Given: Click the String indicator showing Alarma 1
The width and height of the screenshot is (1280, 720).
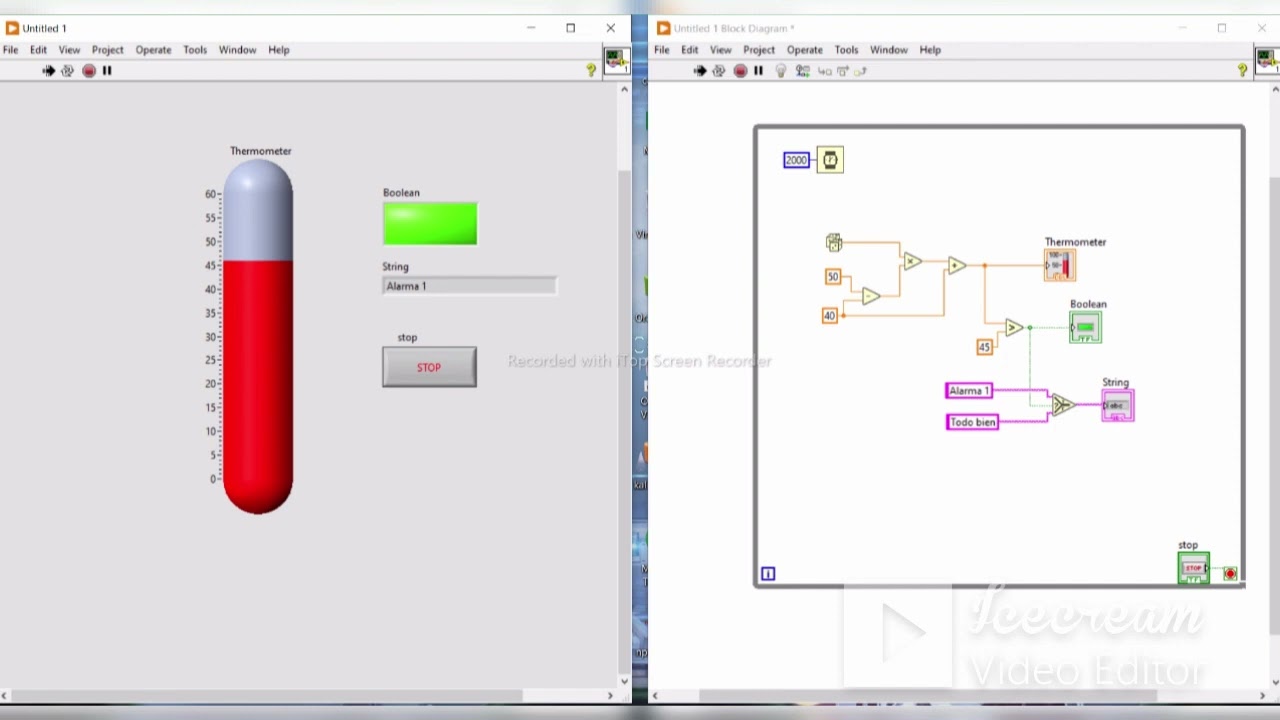Looking at the screenshot, I should tap(469, 286).
